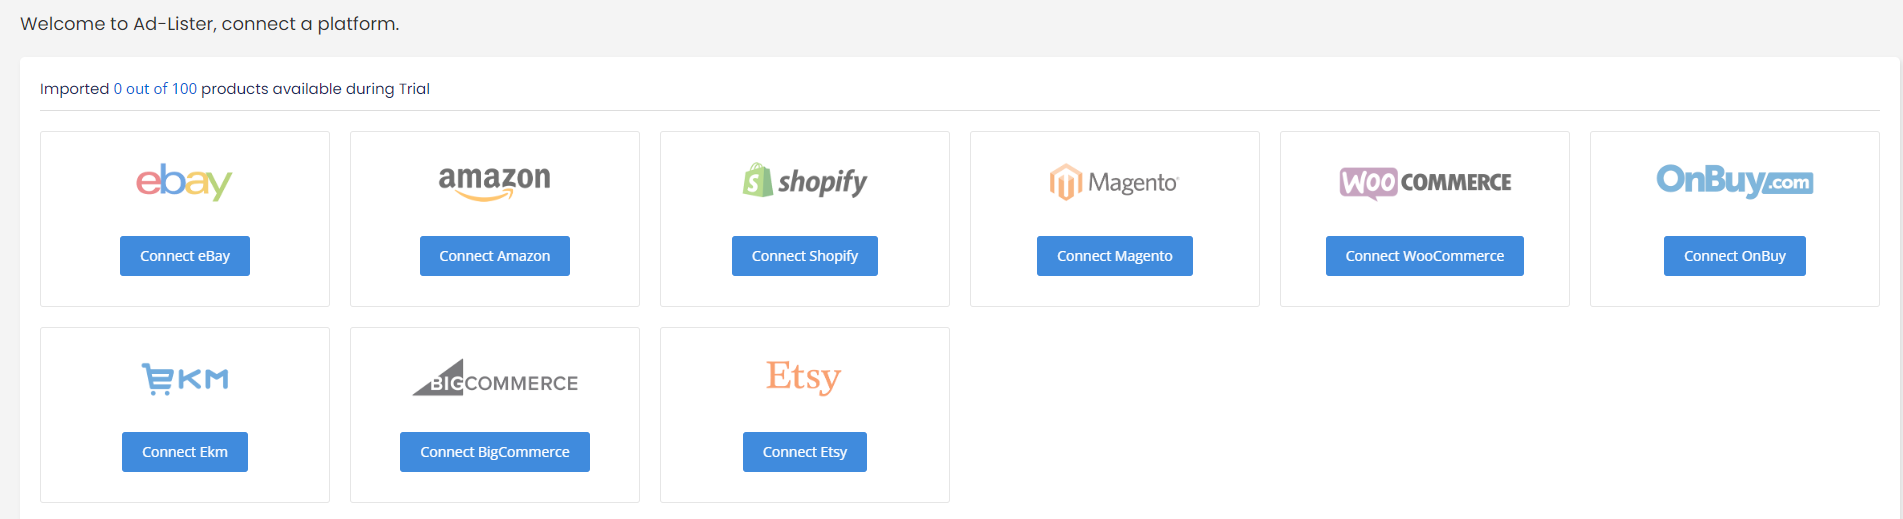Viewport: 1903px width, 519px height.
Task: Click the BigCommerce logo
Action: point(495,378)
